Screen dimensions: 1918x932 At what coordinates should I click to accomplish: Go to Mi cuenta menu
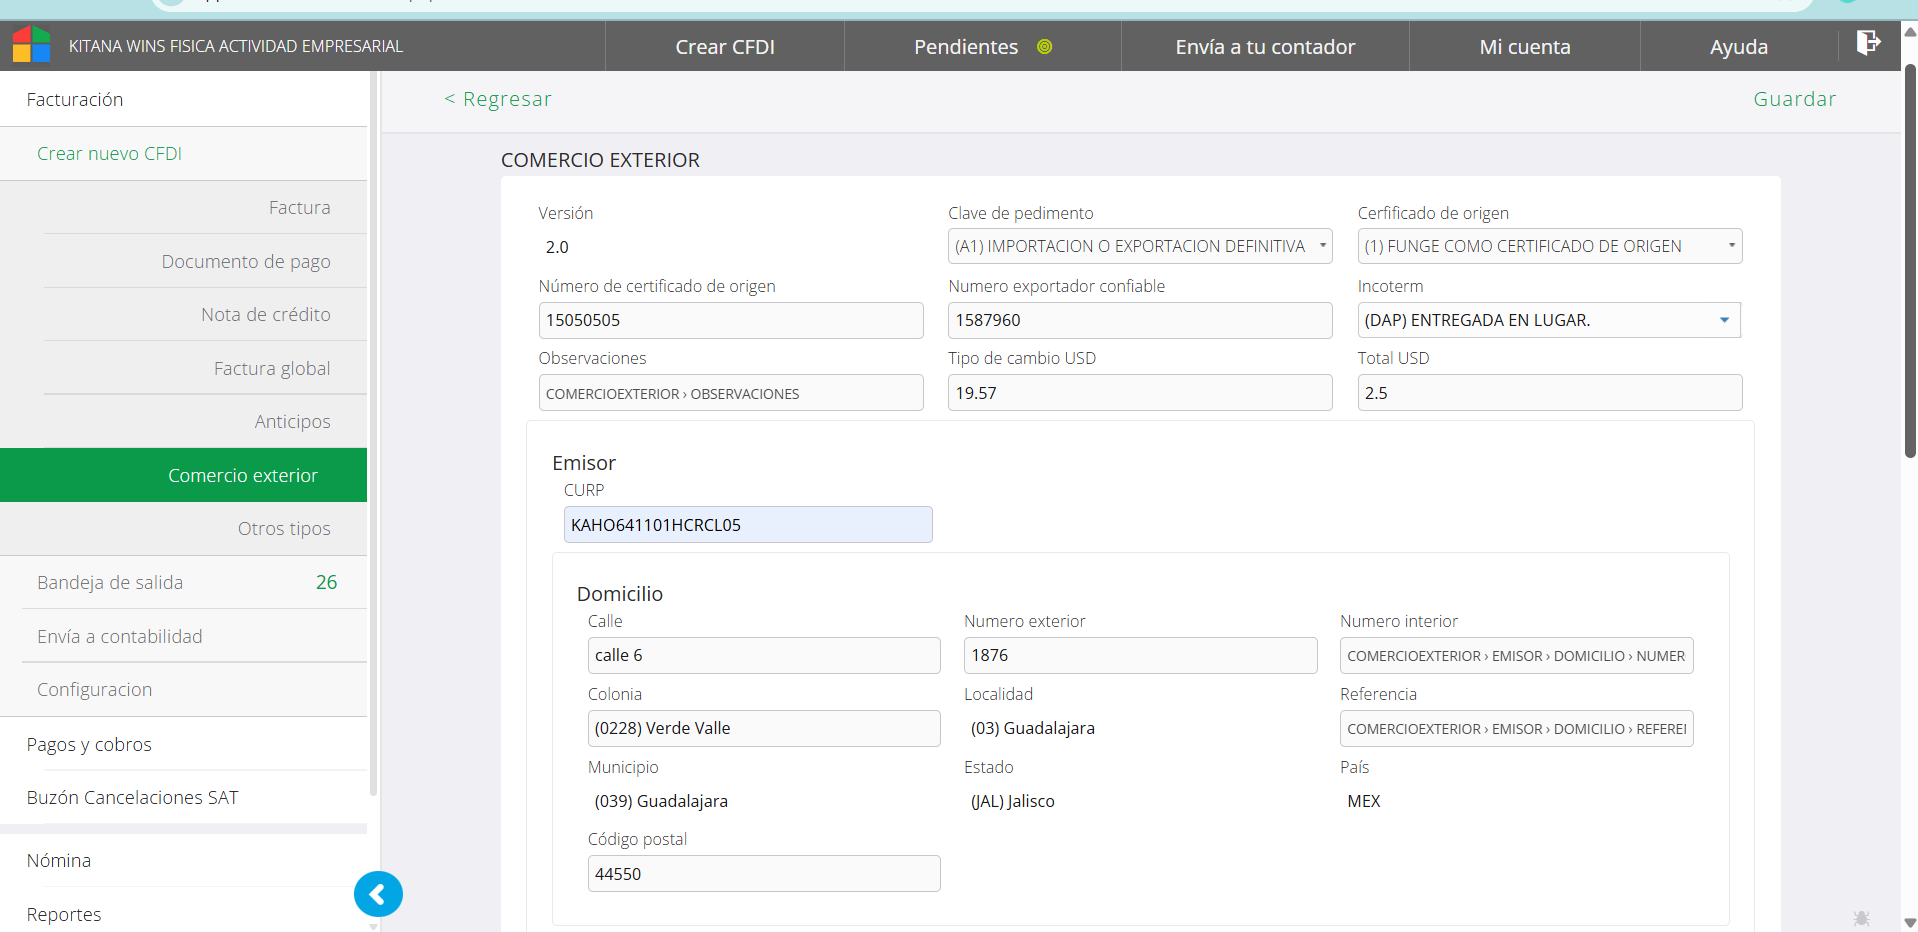pyautogui.click(x=1524, y=47)
